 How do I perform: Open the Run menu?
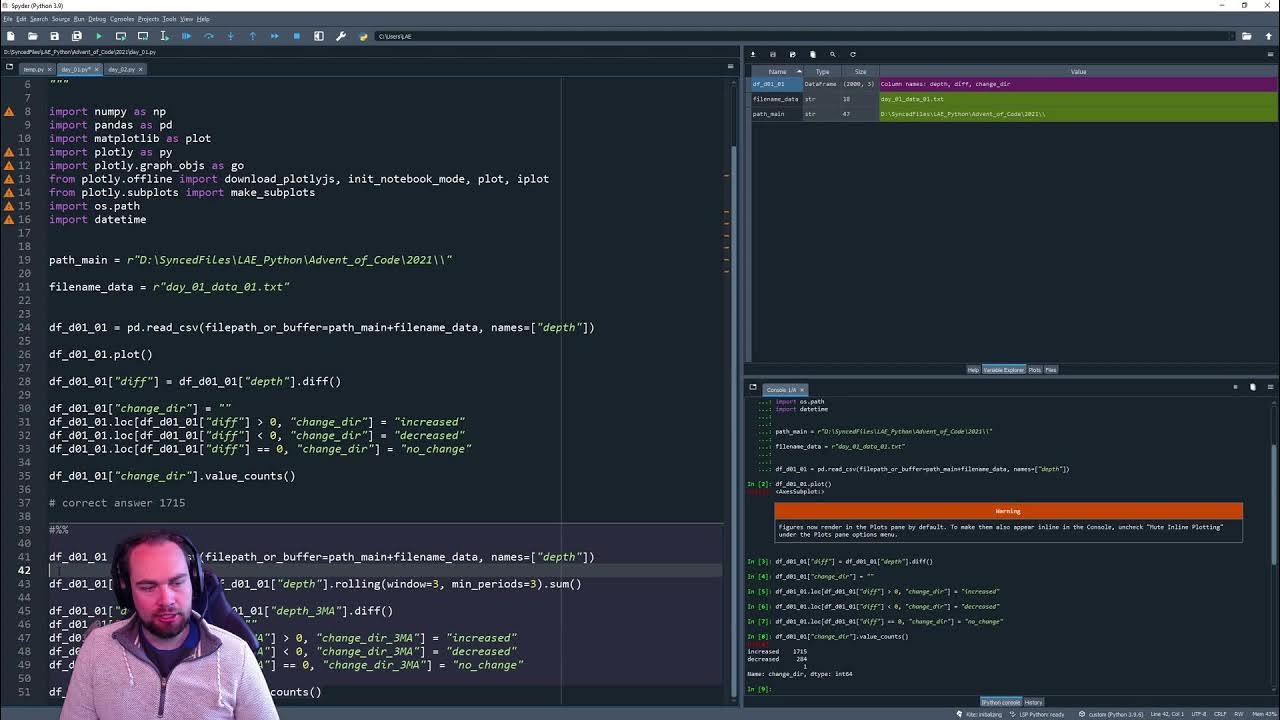[x=79, y=19]
